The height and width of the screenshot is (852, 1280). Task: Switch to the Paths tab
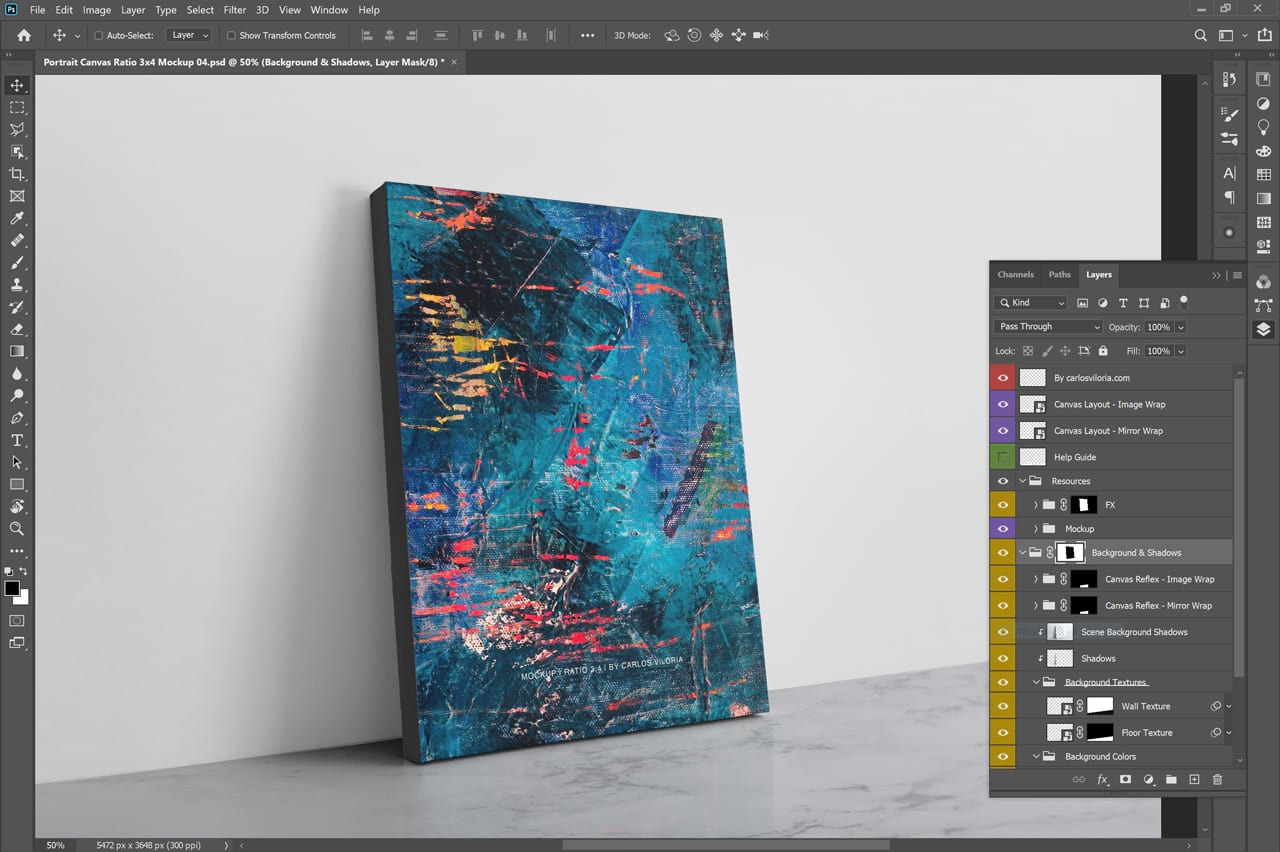[x=1060, y=274]
